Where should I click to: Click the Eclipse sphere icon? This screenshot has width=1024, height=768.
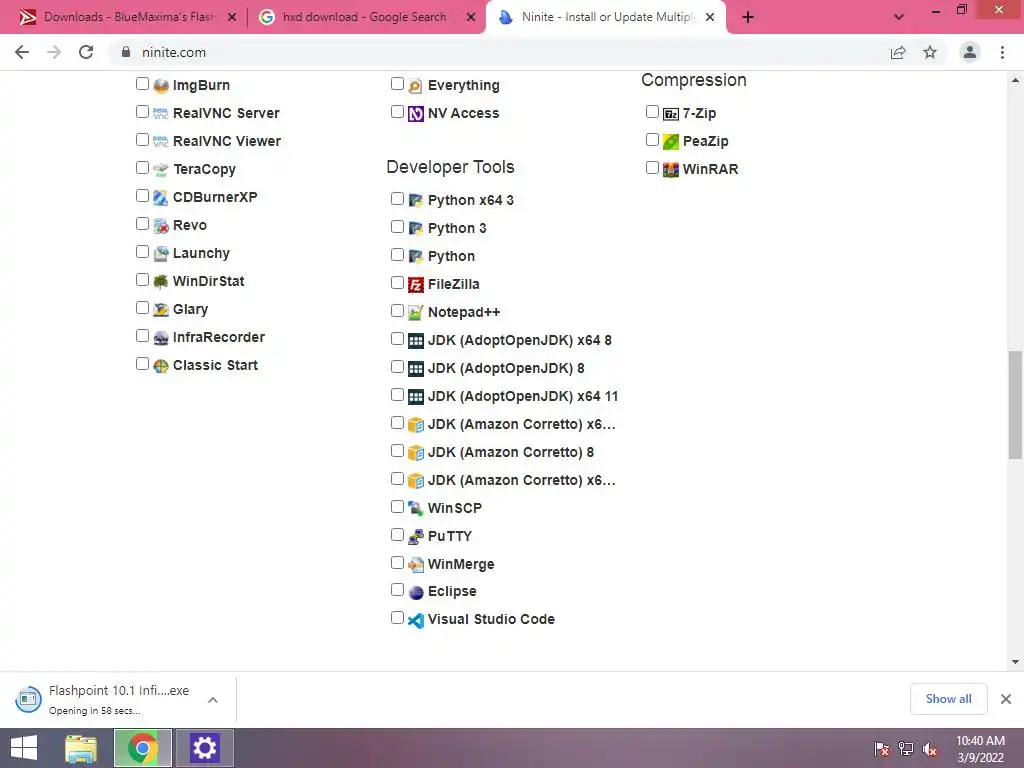click(x=416, y=592)
